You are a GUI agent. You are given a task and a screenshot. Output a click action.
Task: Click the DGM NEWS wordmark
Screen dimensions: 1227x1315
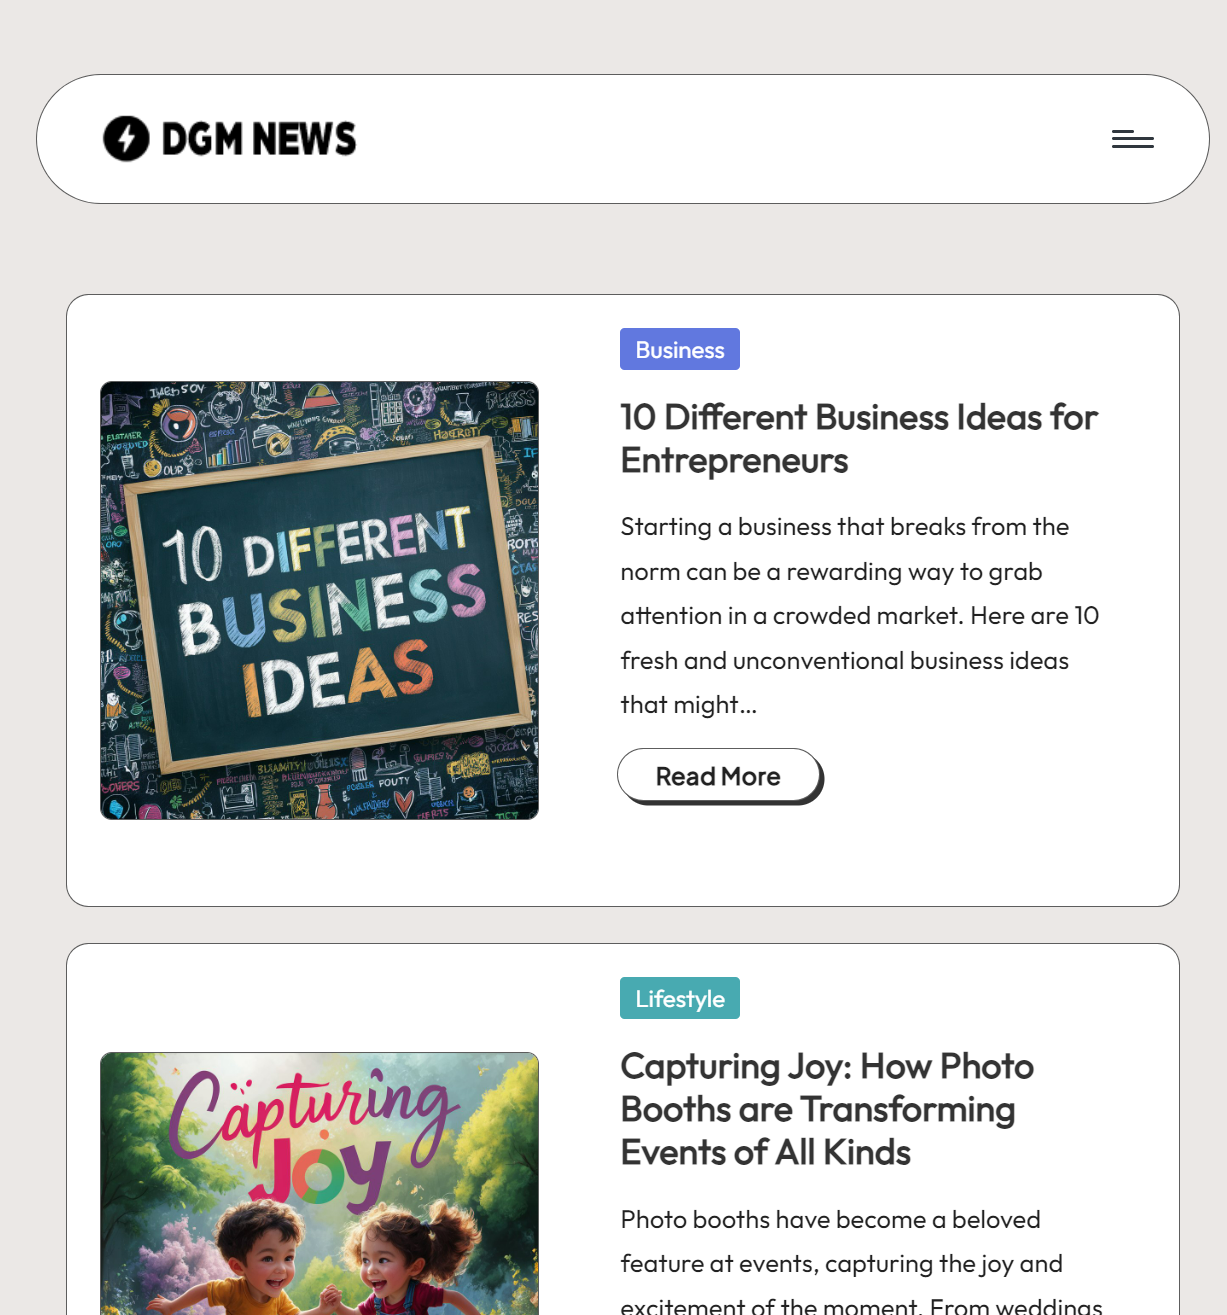coord(259,139)
